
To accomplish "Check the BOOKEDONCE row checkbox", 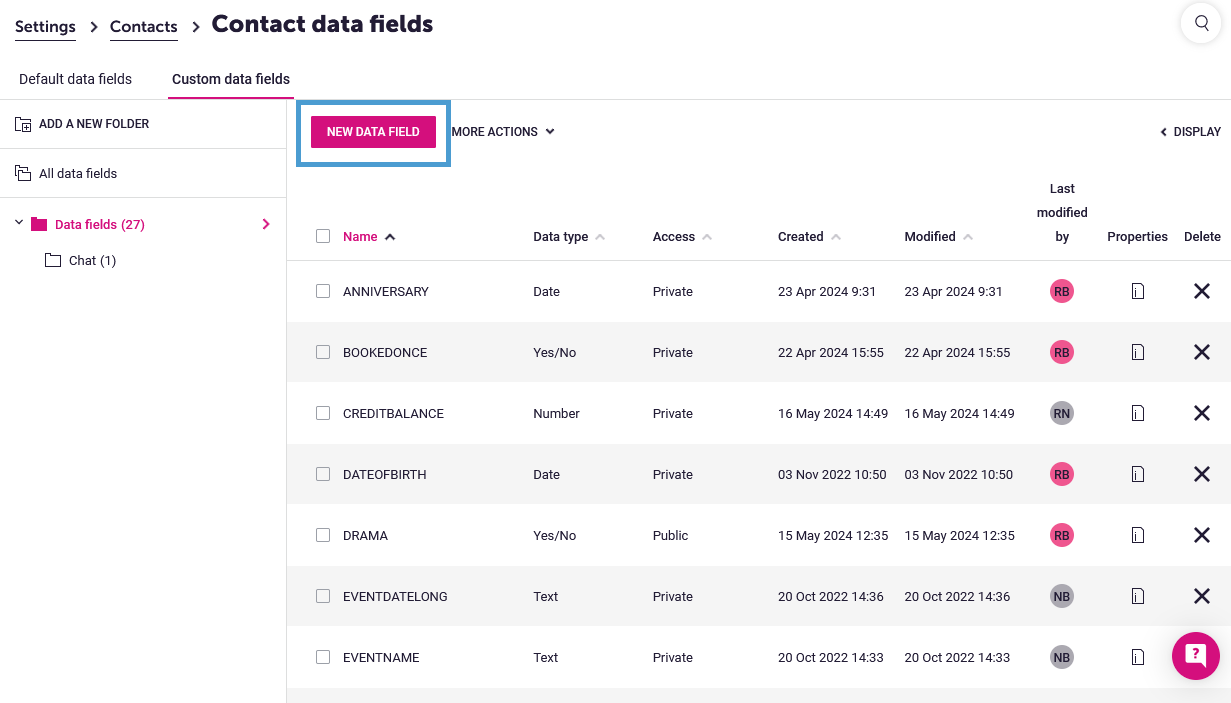I will 323,352.
